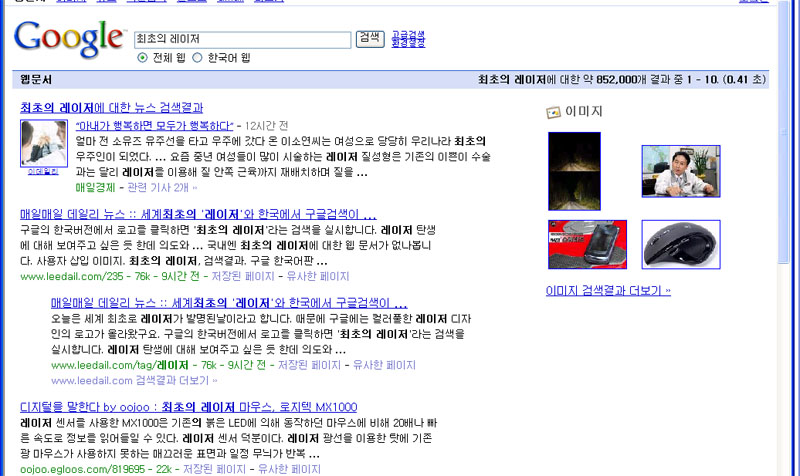Open the dark night road image thumbnail

point(574,171)
